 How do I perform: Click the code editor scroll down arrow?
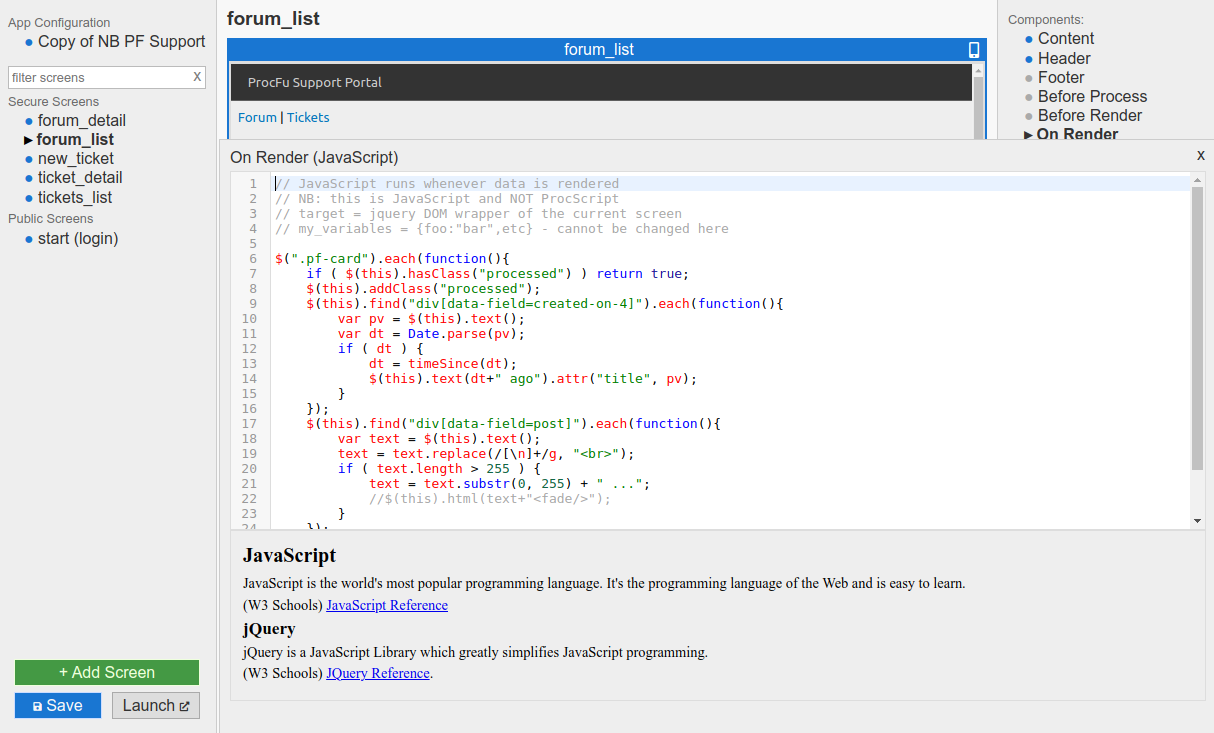[x=1197, y=521]
